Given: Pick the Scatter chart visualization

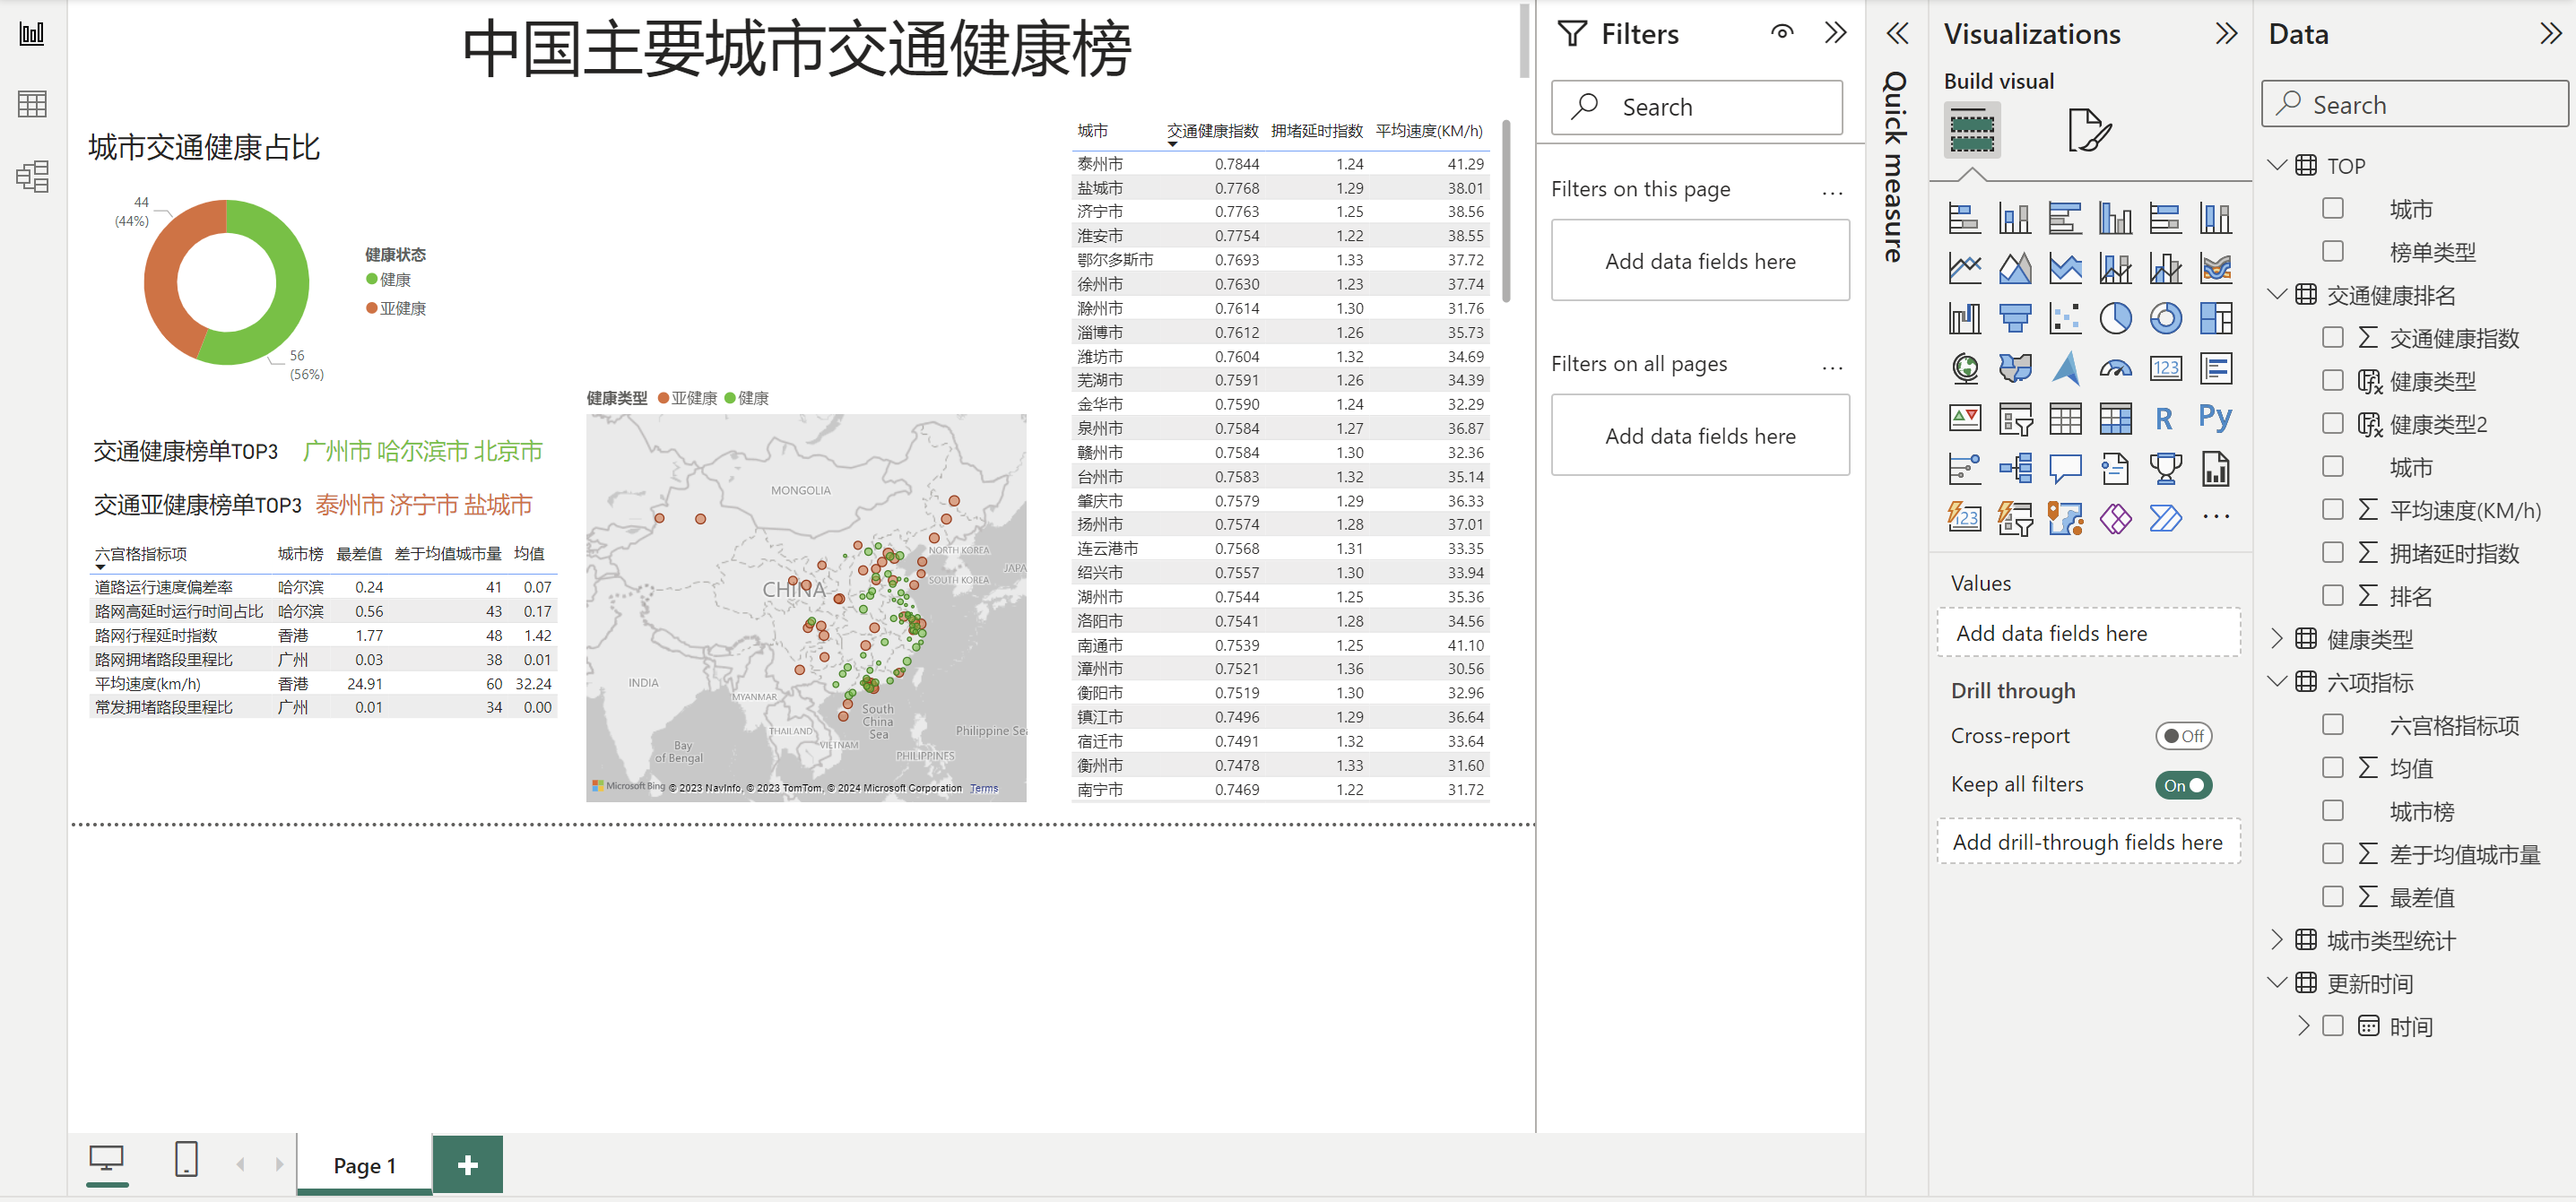Looking at the screenshot, I should coord(2065,319).
